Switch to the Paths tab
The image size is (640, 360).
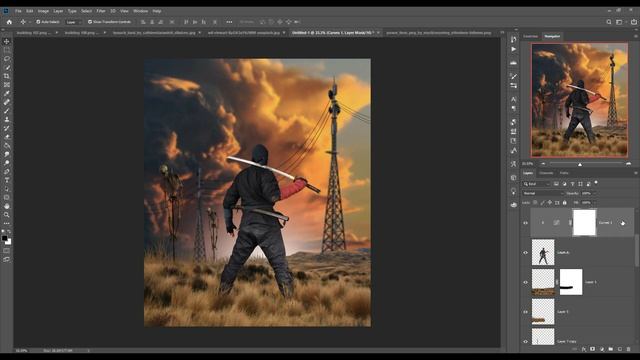(564, 173)
